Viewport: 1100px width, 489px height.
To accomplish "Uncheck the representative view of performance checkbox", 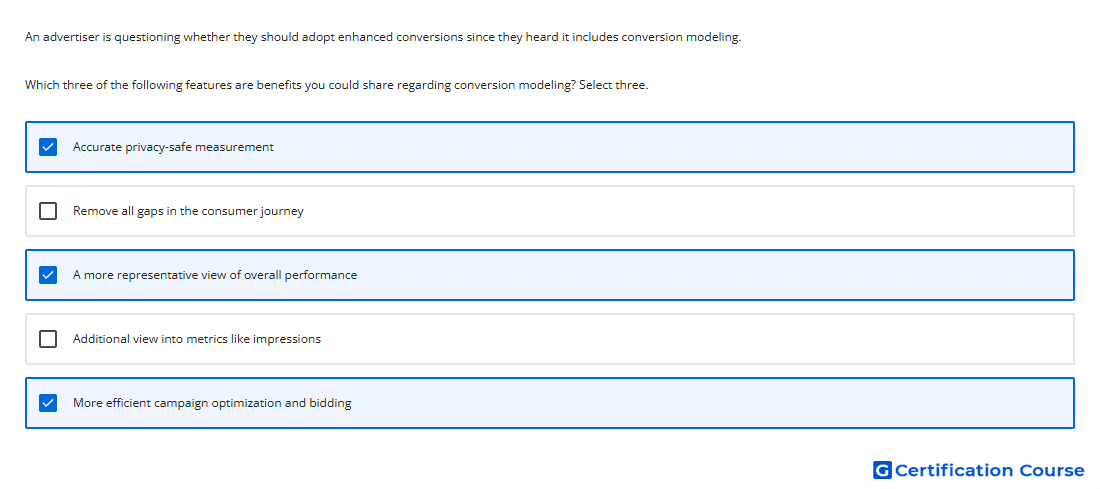I will pyautogui.click(x=48, y=275).
